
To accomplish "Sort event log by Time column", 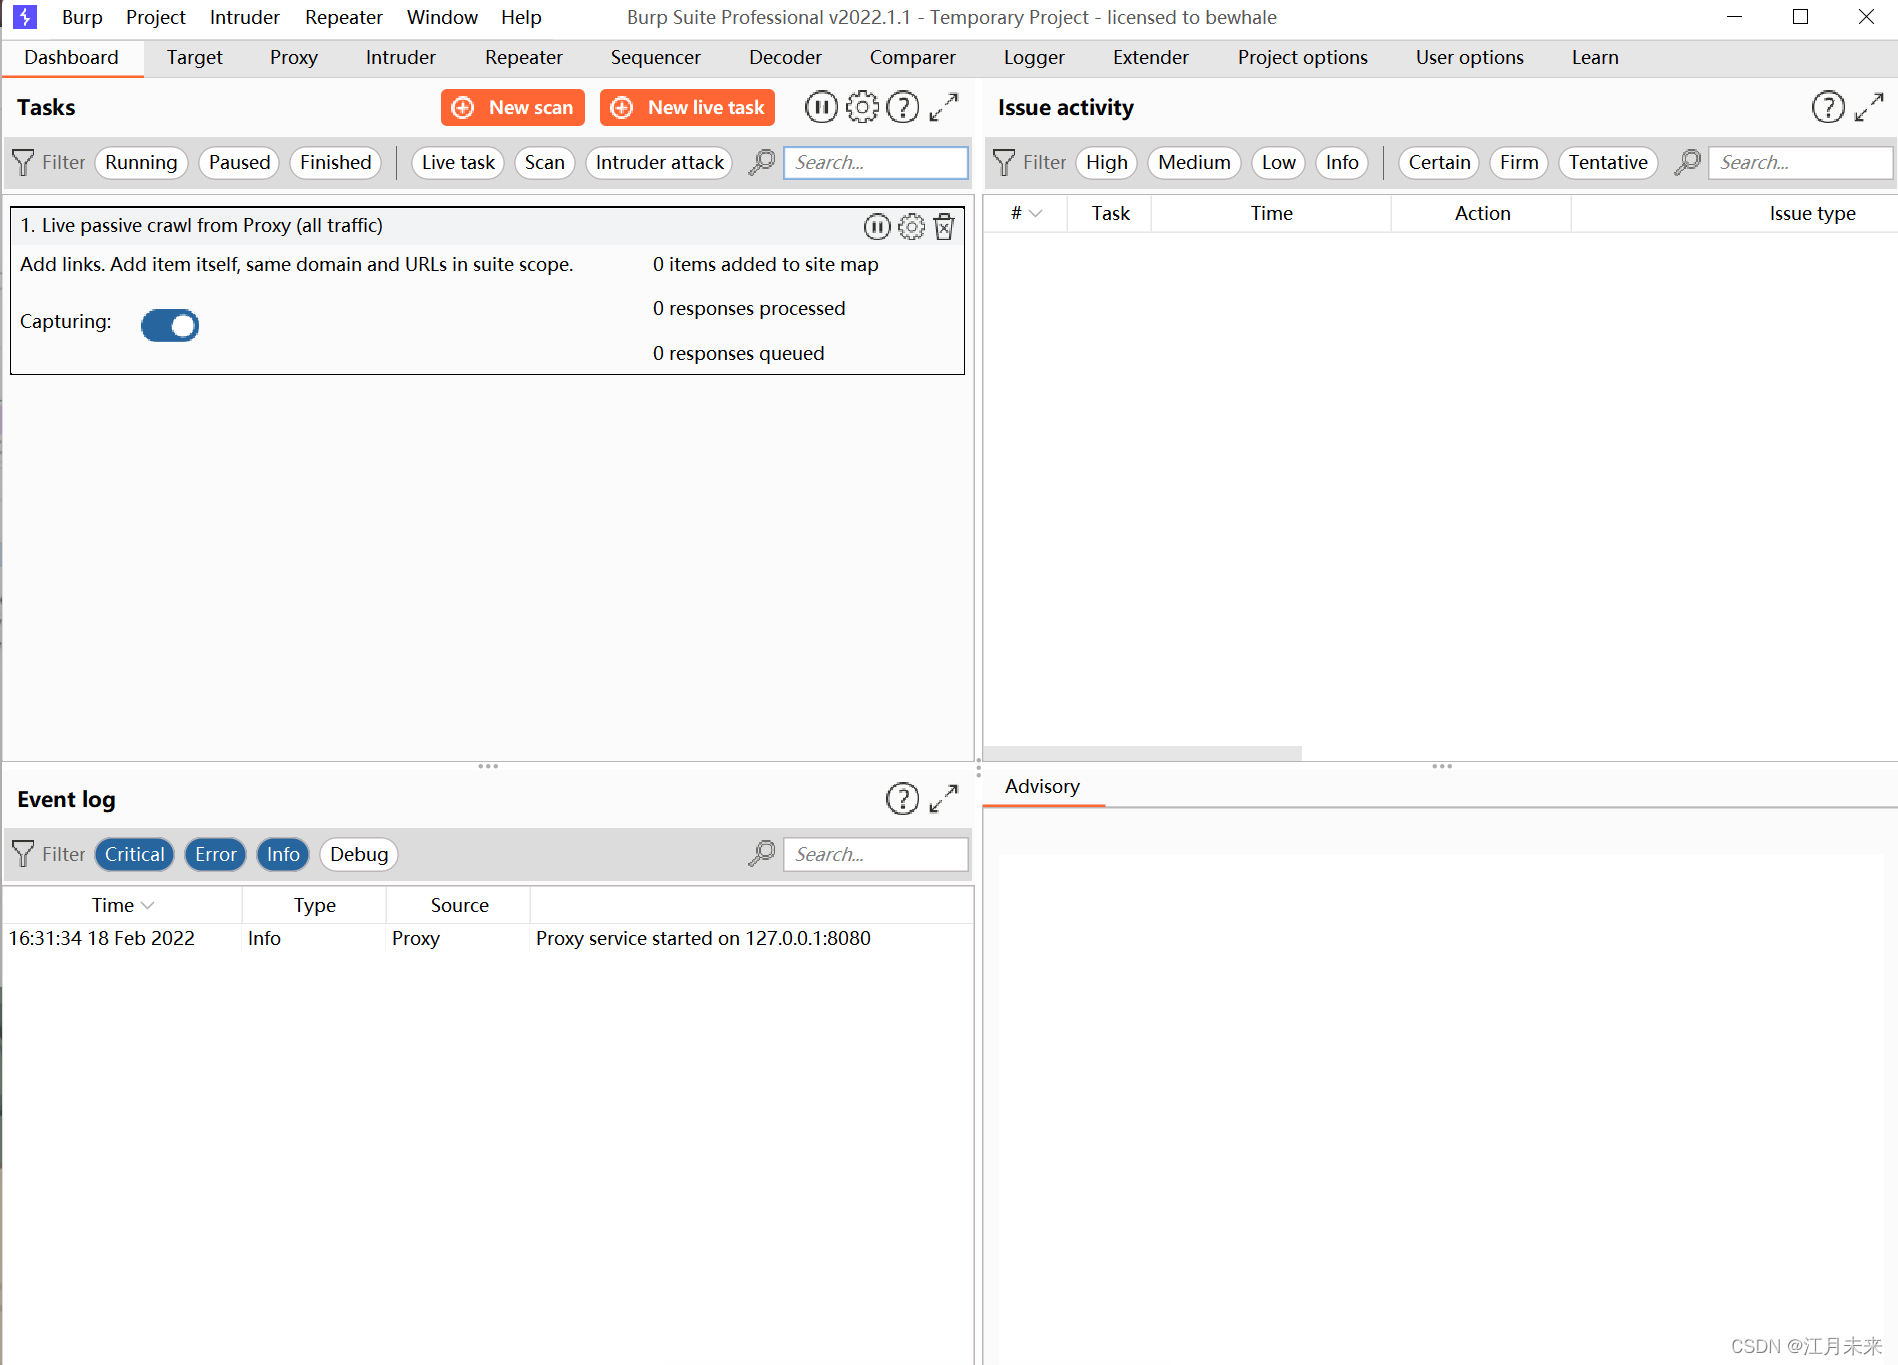I will tap(122, 905).
